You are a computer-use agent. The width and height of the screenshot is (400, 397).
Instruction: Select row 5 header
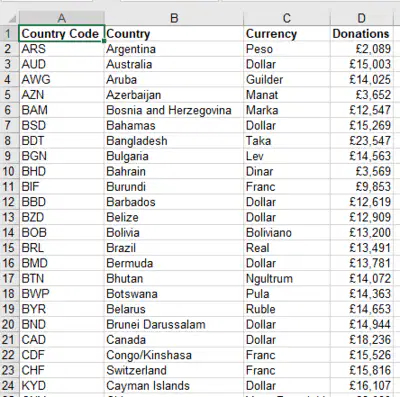[9, 95]
